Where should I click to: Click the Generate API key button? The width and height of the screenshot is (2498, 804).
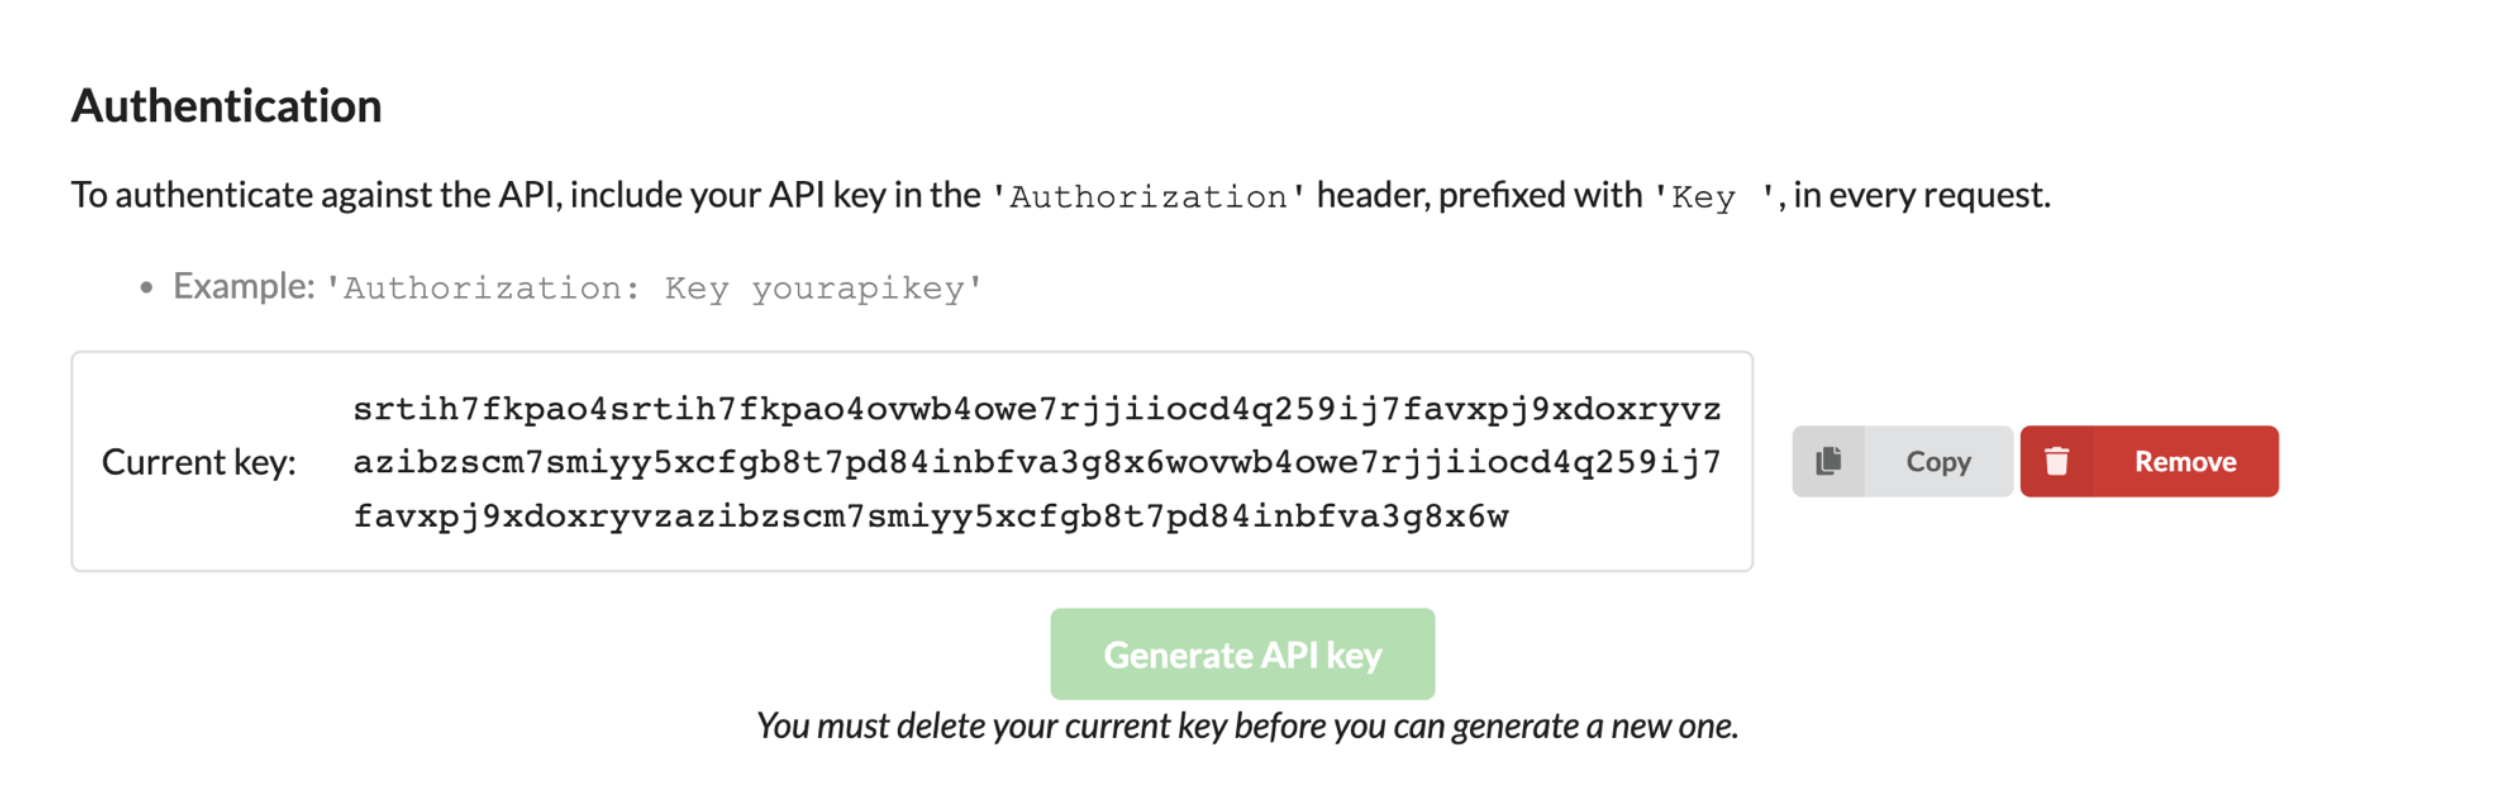tap(1242, 654)
